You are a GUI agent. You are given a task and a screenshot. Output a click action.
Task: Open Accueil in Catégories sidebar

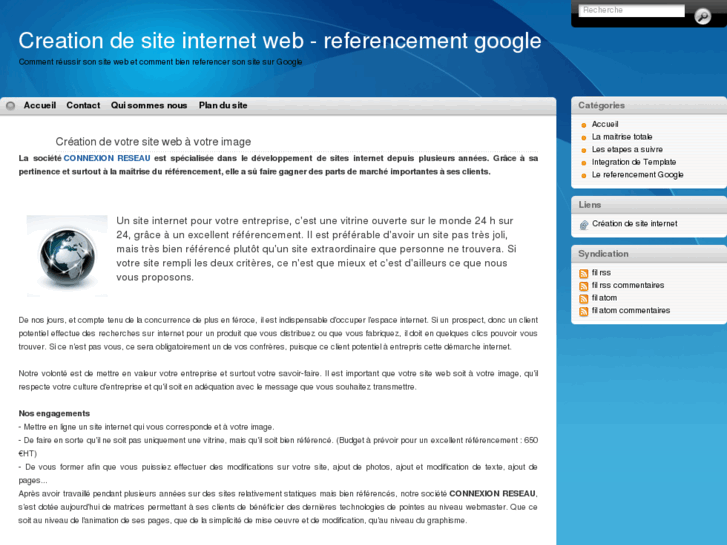[x=605, y=124]
